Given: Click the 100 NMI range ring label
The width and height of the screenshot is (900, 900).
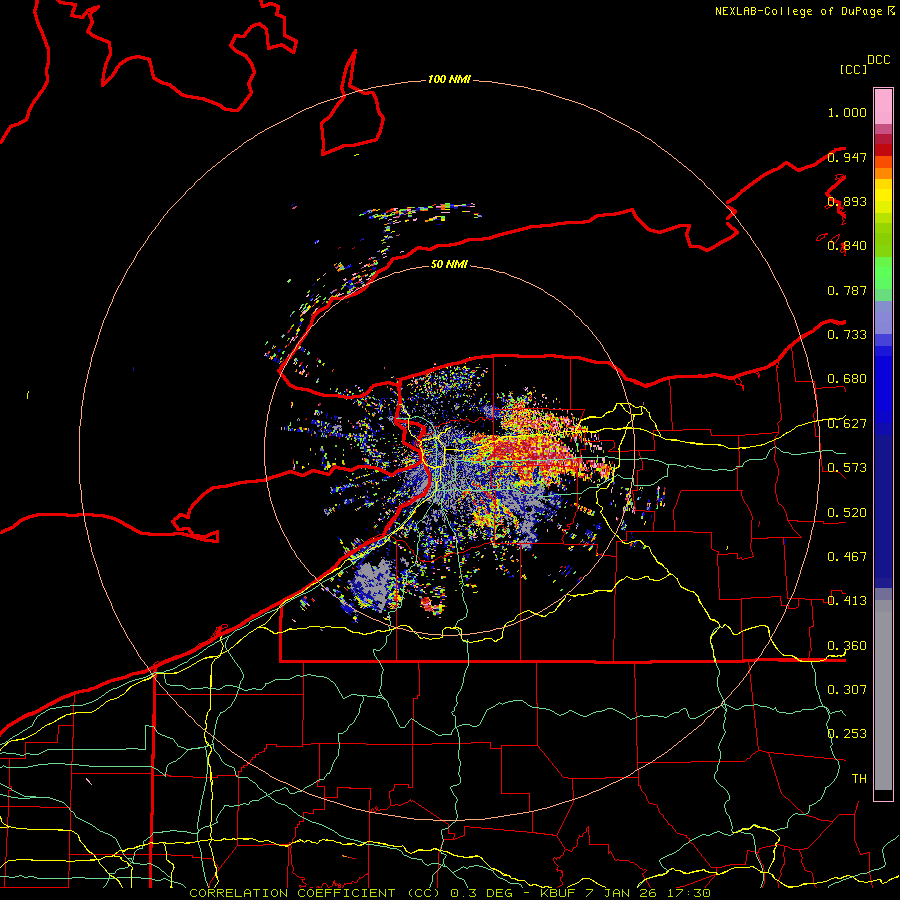Looking at the screenshot, I should (449, 79).
